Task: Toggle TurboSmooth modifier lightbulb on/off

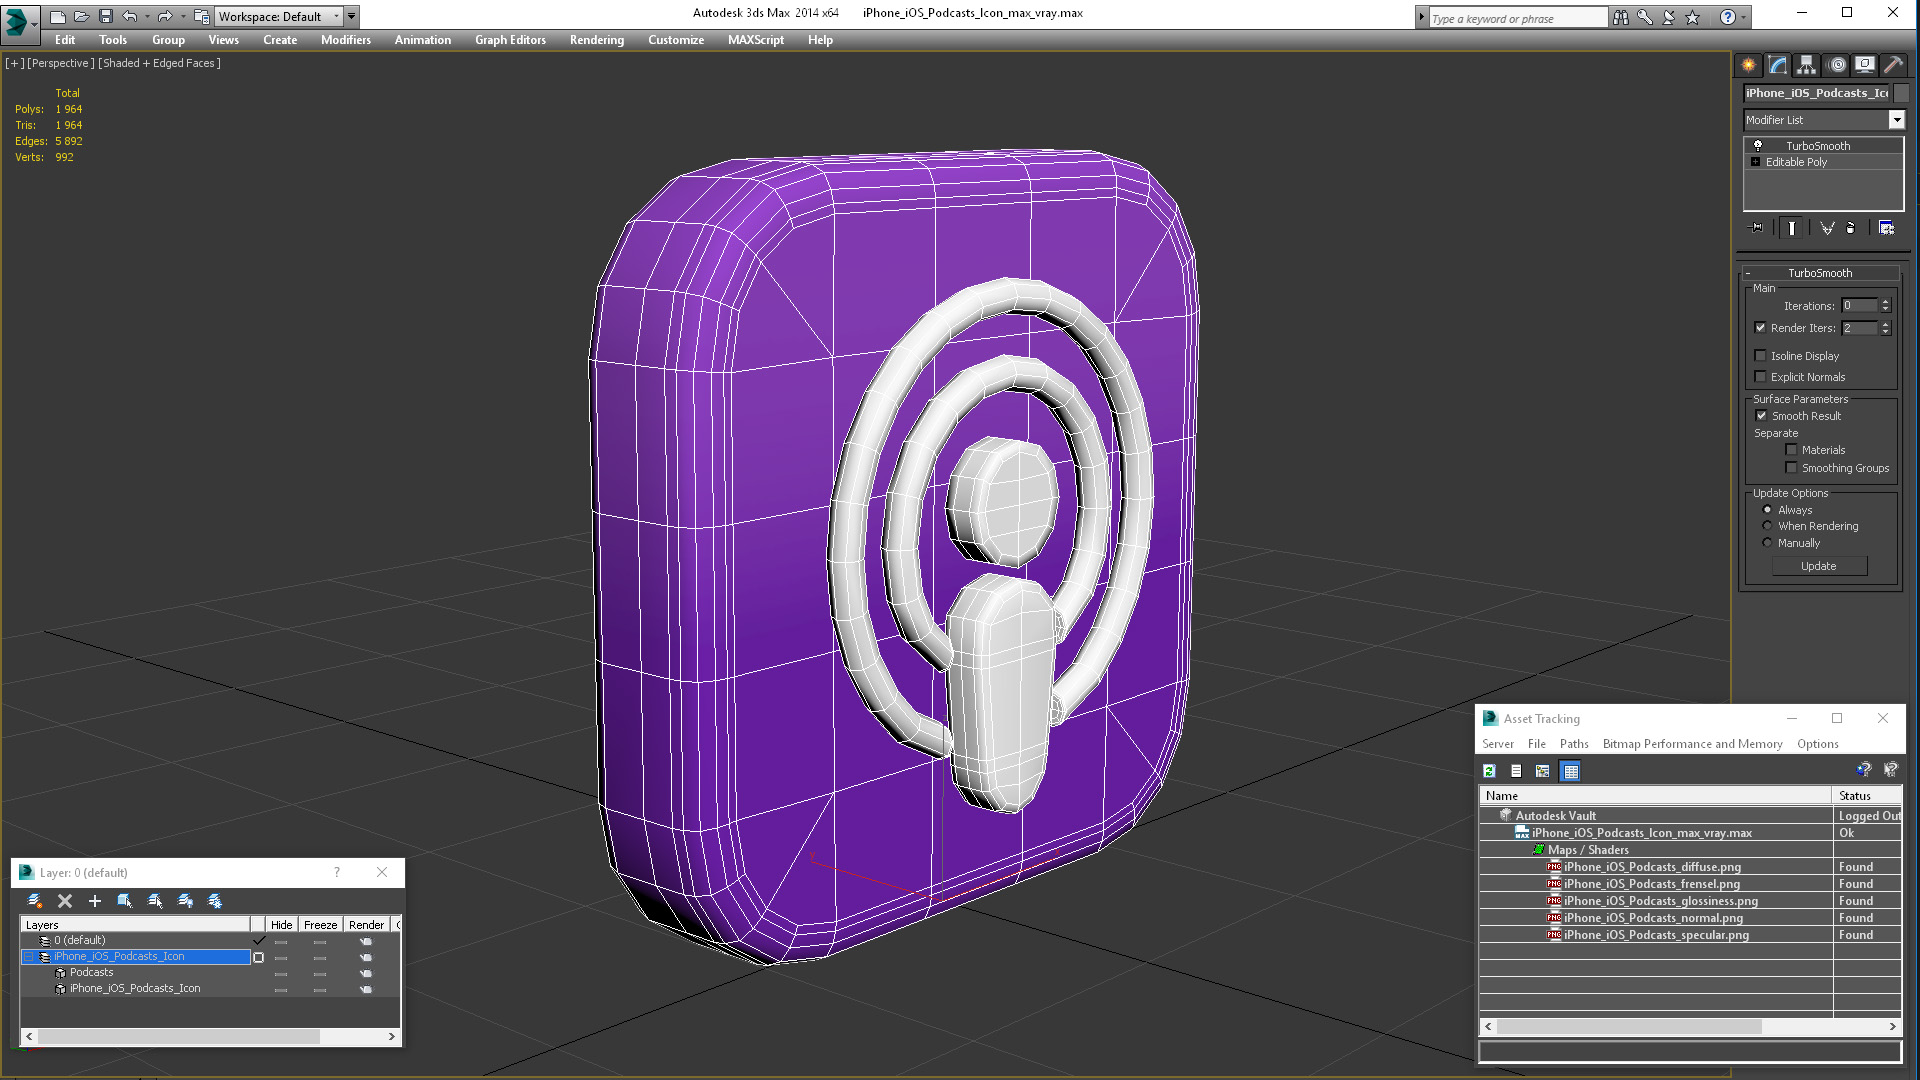Action: [1757, 146]
